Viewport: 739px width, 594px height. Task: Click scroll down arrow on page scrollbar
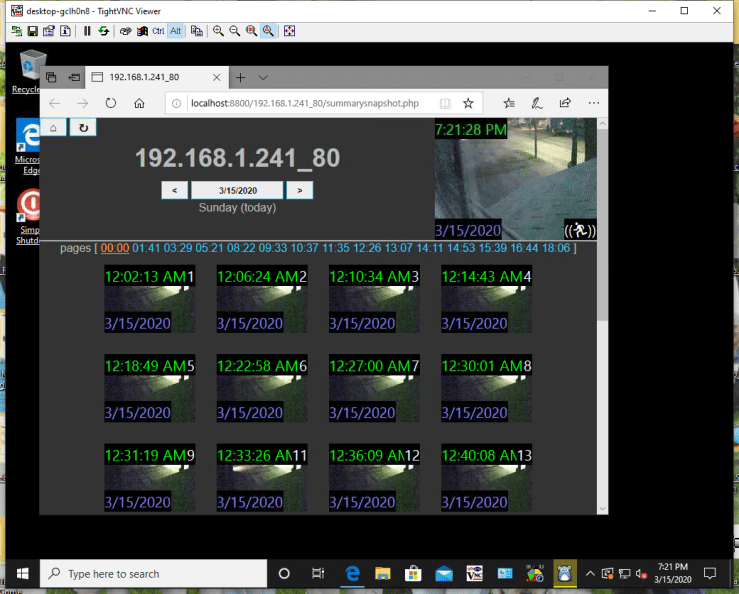tap(602, 509)
